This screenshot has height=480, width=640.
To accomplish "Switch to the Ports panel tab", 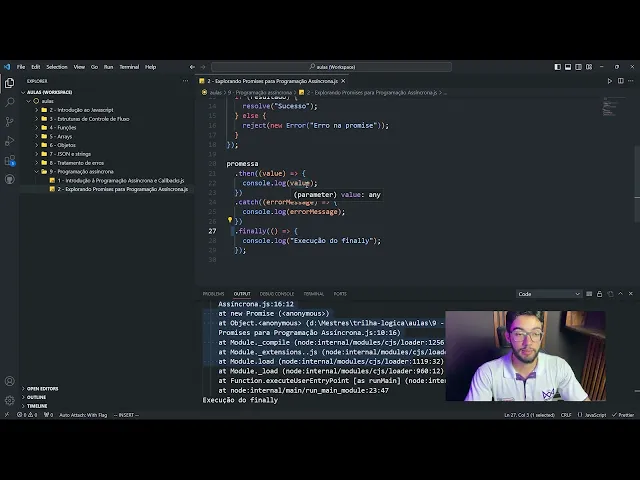I will (x=340, y=294).
